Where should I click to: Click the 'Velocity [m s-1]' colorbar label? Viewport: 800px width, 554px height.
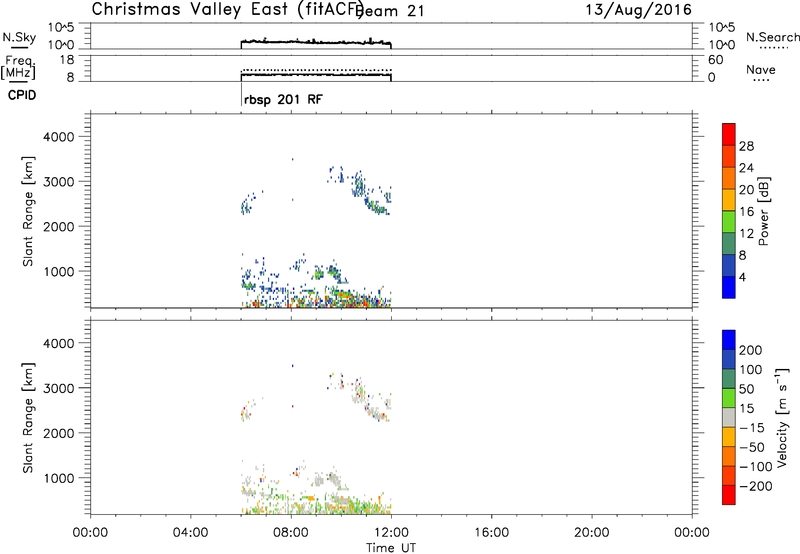click(x=782, y=417)
